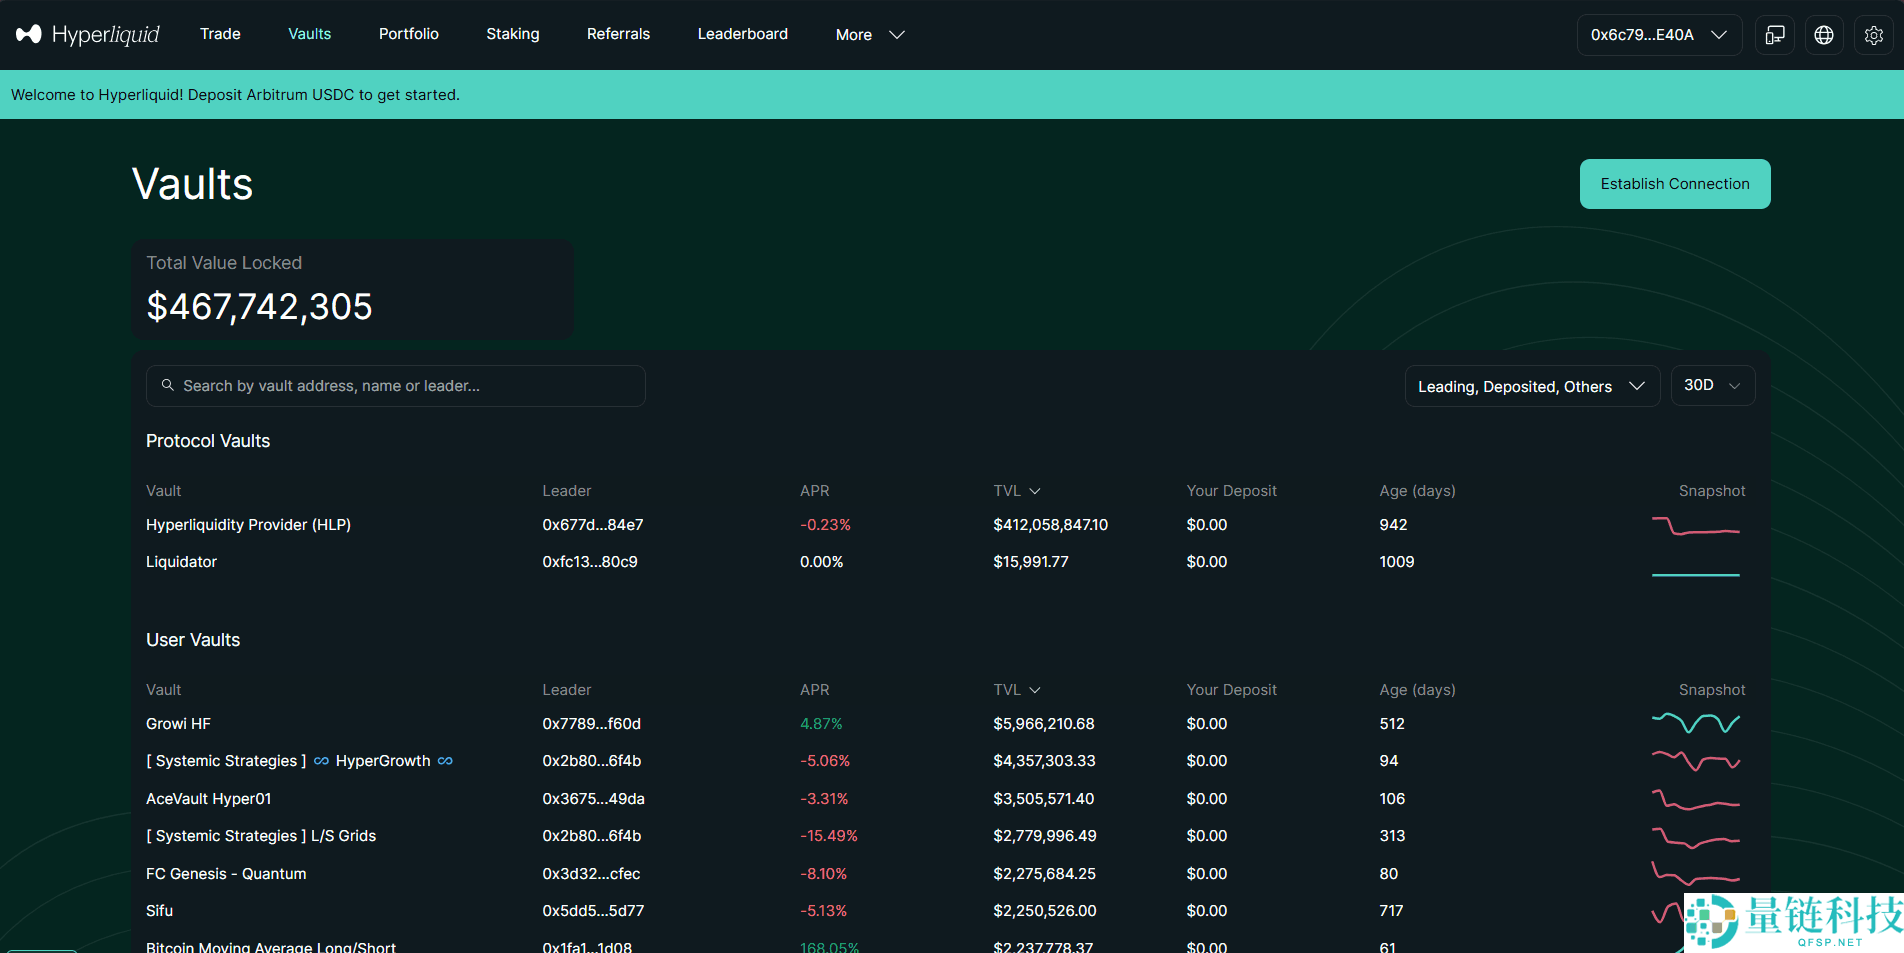Click Your Deposit header in User Vaults
This screenshot has width=1904, height=953.
pos(1231,690)
